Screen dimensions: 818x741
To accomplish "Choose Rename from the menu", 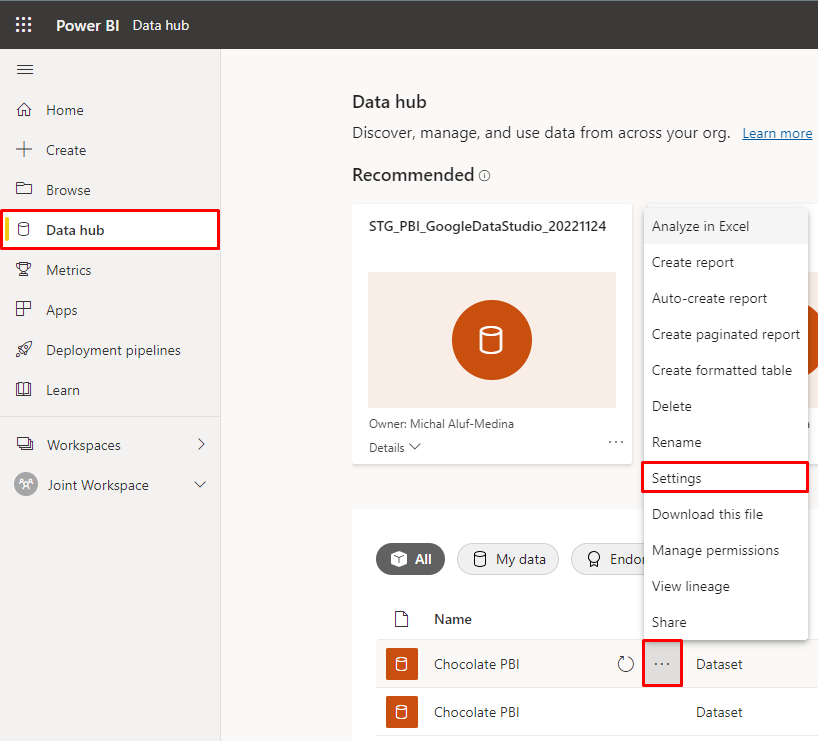I will 726,443.
